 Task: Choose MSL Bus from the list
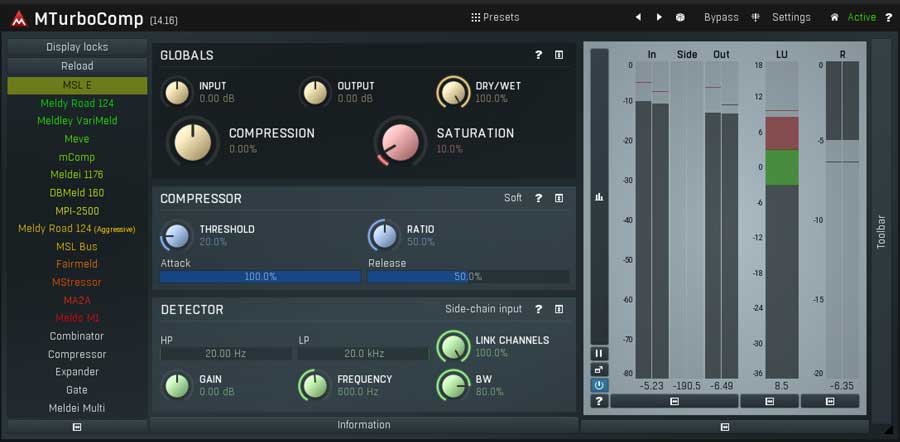pyautogui.click(x=77, y=246)
